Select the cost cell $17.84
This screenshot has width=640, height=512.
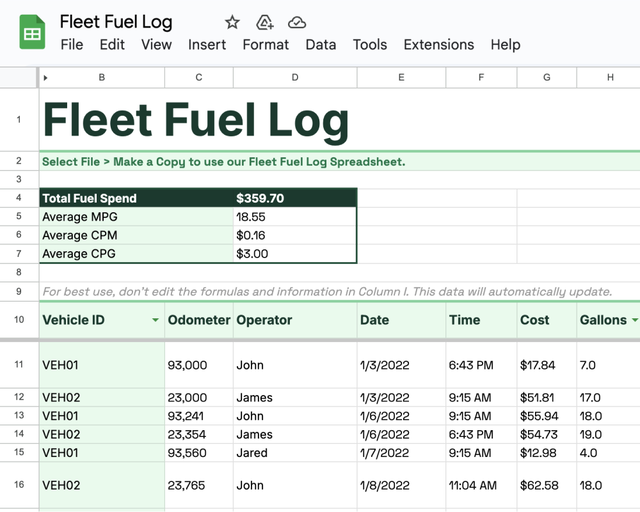(x=547, y=365)
